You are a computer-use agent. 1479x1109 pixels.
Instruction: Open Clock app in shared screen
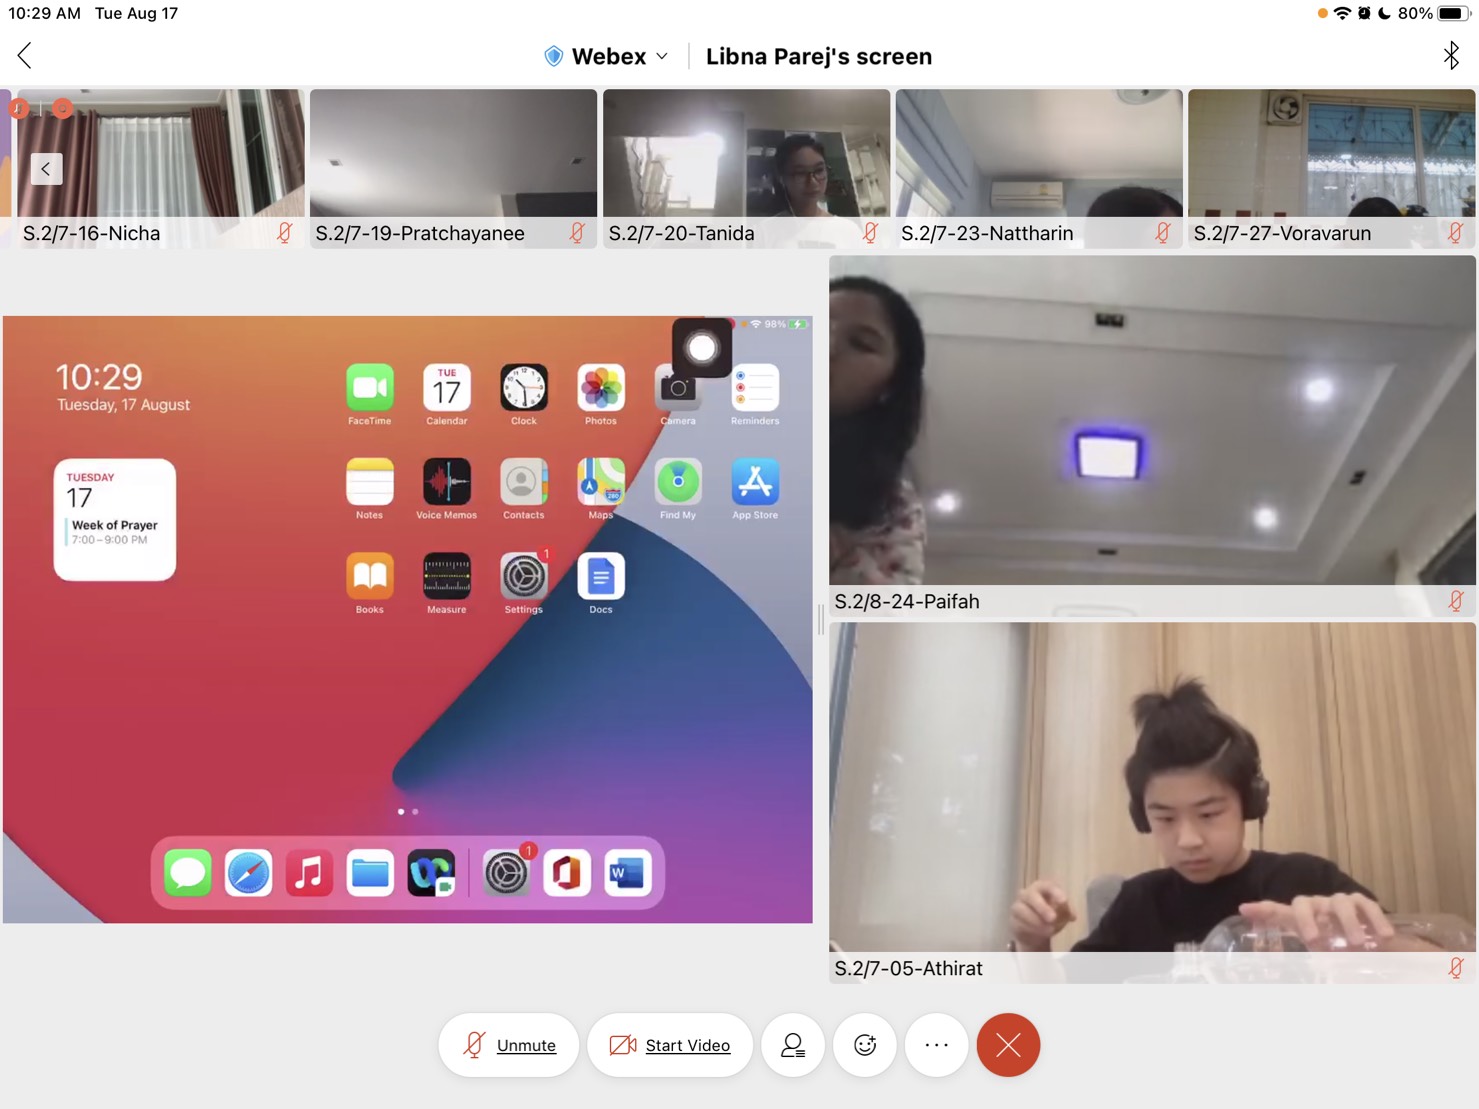[524, 388]
